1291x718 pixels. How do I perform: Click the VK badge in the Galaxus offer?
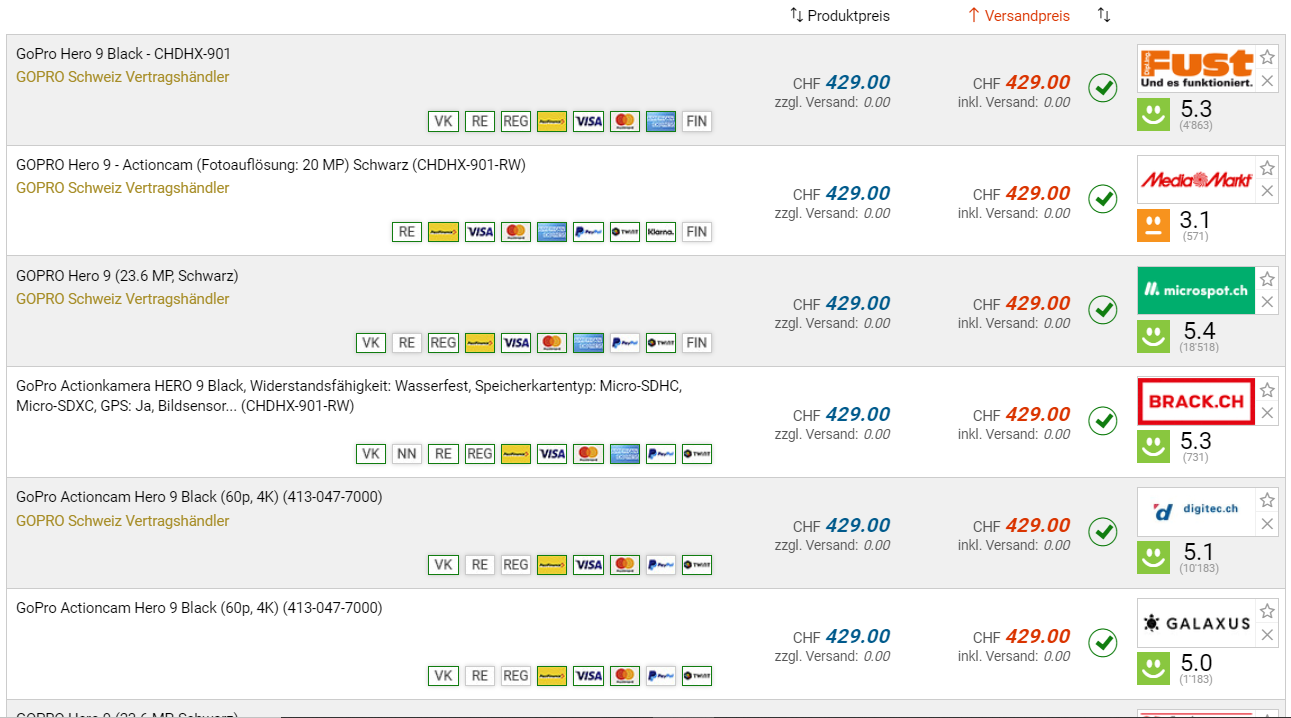(x=443, y=676)
